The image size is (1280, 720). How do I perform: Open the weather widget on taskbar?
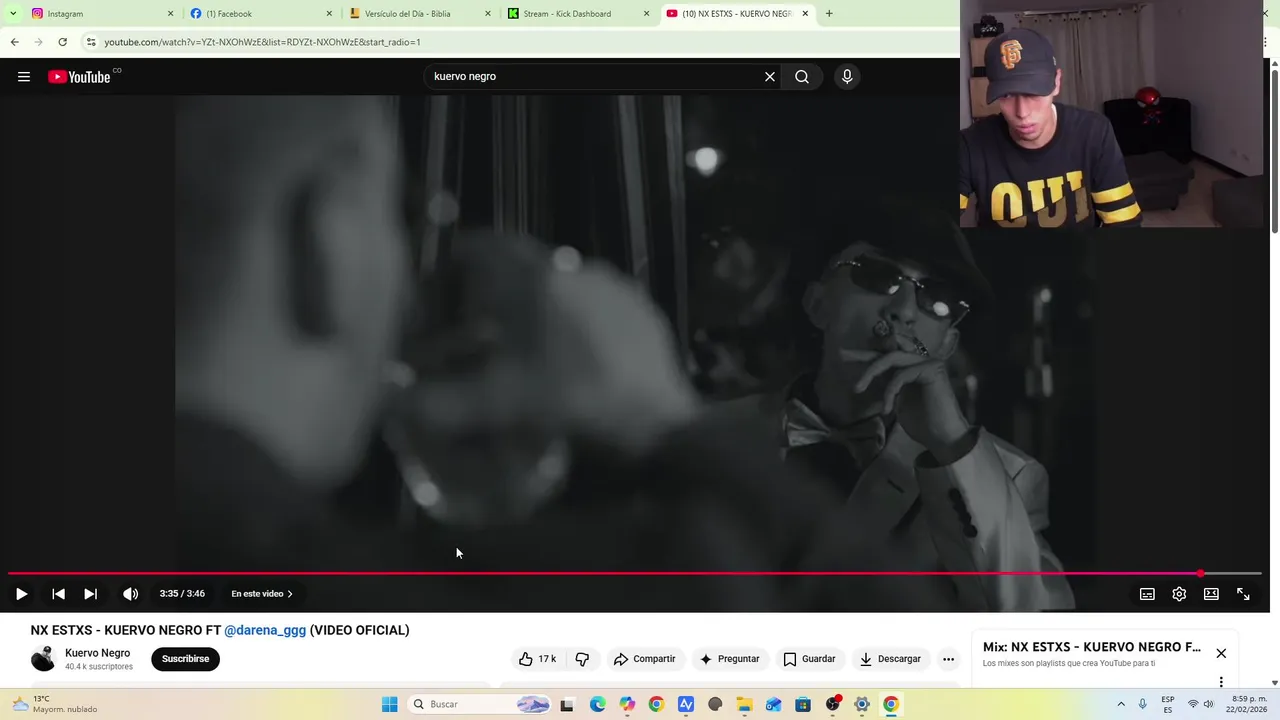click(x=55, y=704)
